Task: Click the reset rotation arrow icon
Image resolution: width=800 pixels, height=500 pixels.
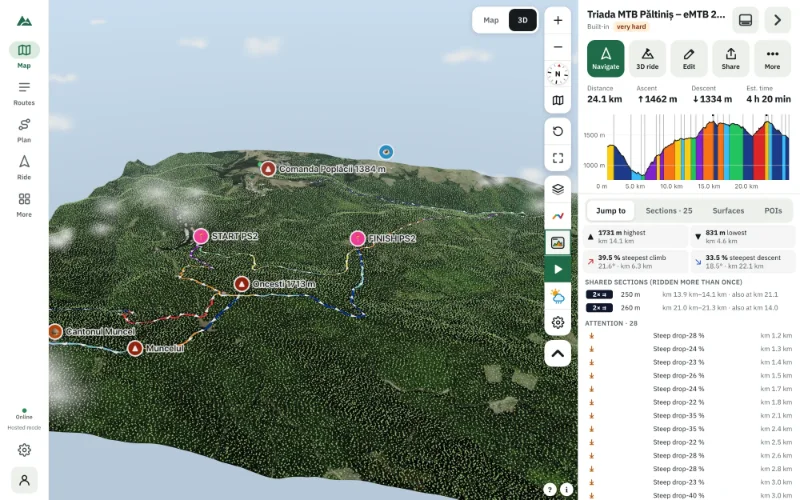Action: tap(558, 131)
